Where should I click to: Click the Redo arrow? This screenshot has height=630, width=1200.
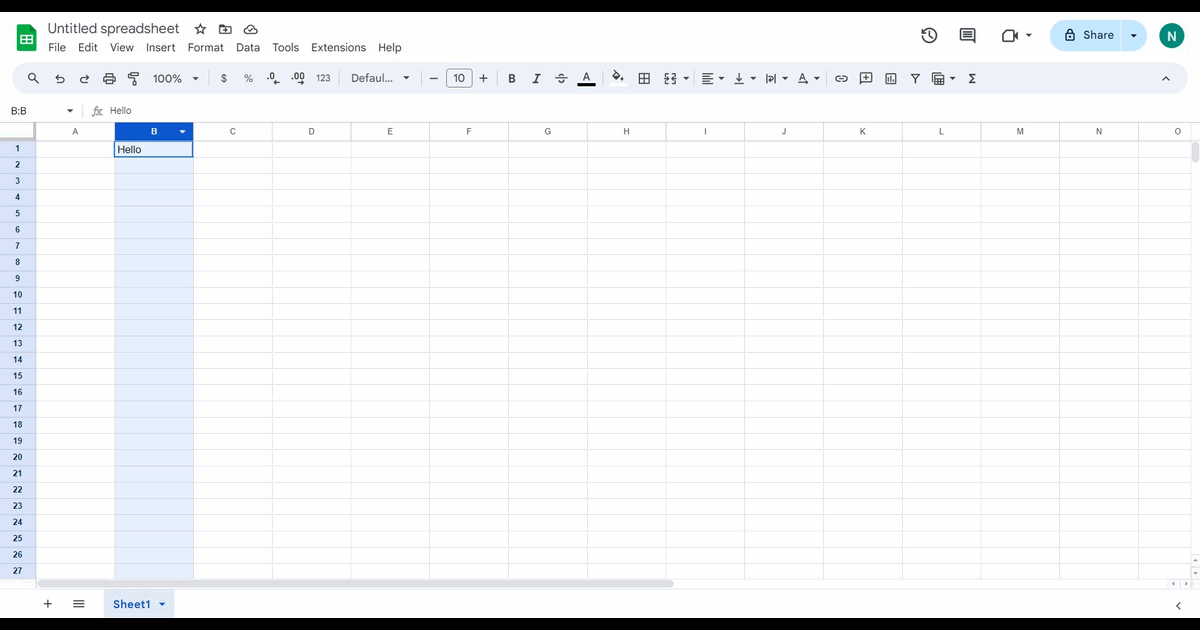point(84,78)
